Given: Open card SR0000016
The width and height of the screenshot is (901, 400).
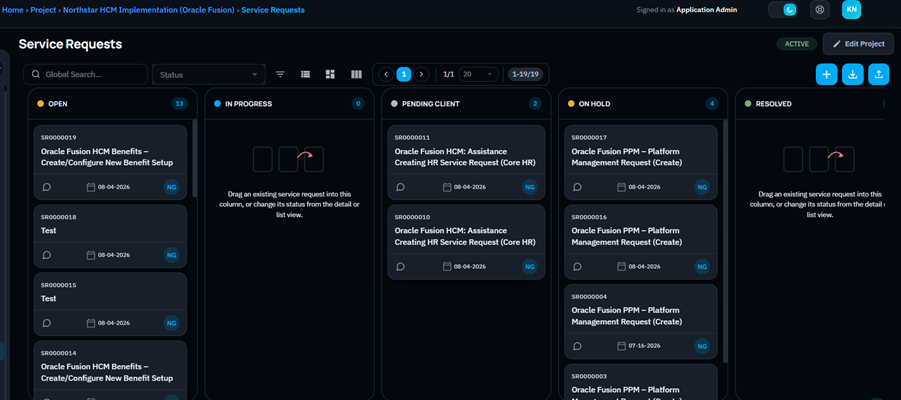Looking at the screenshot, I should pos(641,242).
